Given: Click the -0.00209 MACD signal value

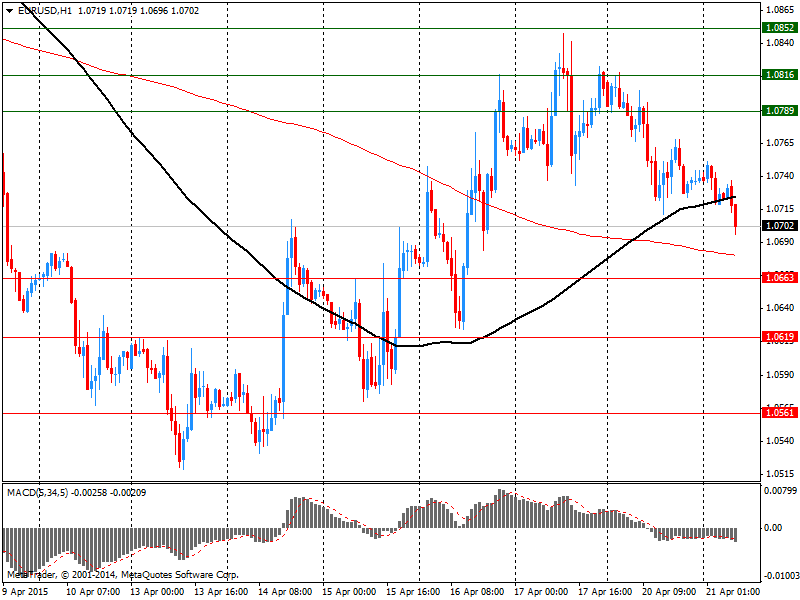Looking at the screenshot, I should pos(128,493).
